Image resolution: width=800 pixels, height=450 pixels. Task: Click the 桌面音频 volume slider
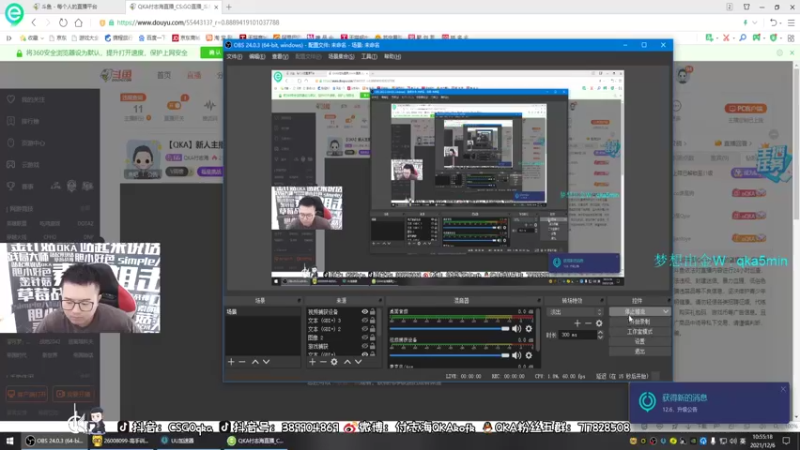click(449, 329)
